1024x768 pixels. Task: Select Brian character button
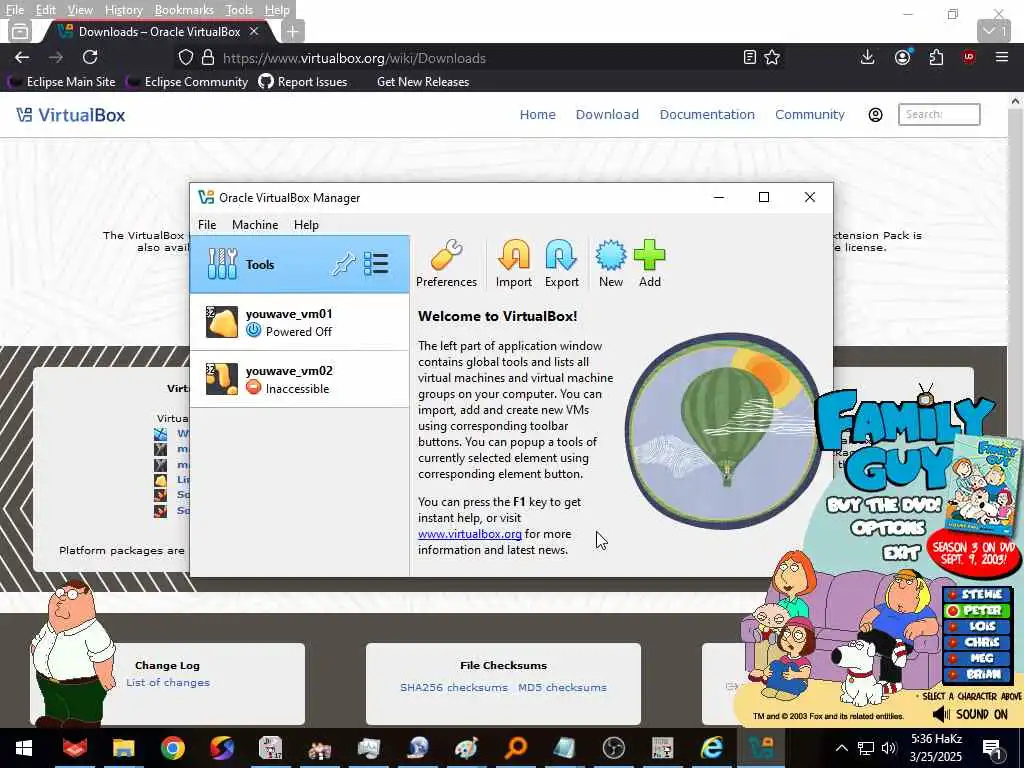pyautogui.click(x=976, y=675)
